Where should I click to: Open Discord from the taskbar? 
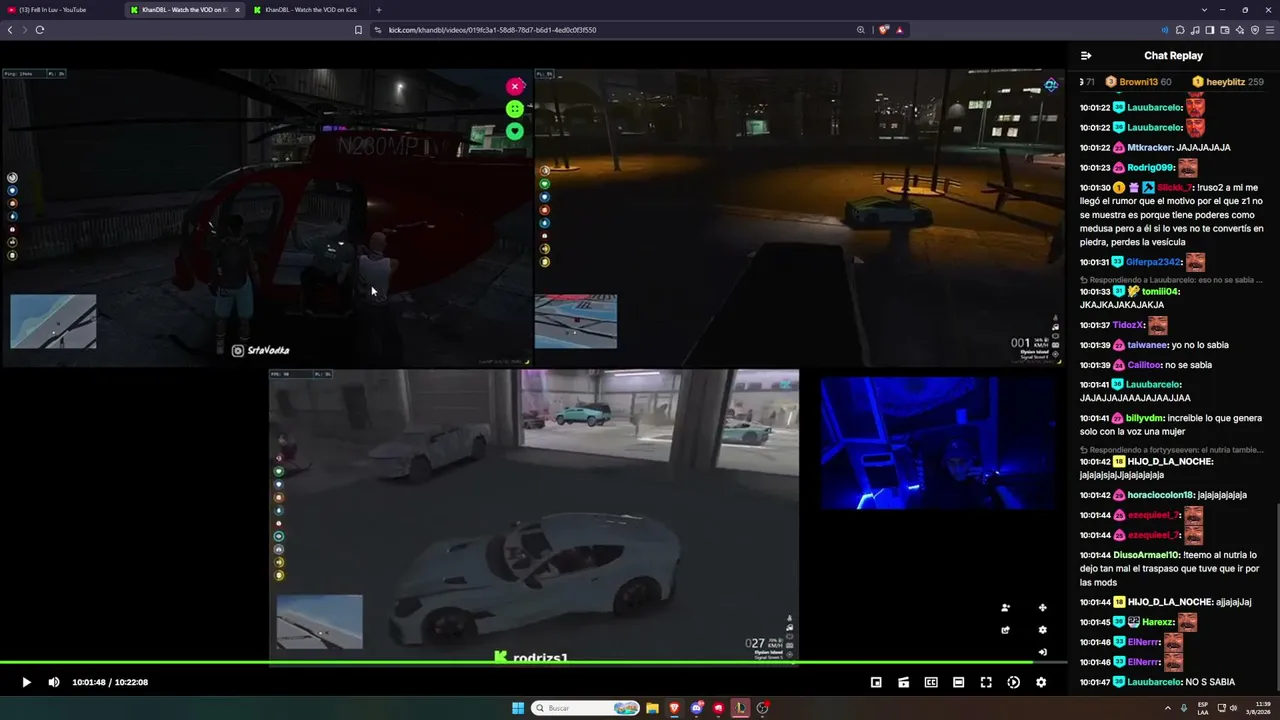coord(697,708)
